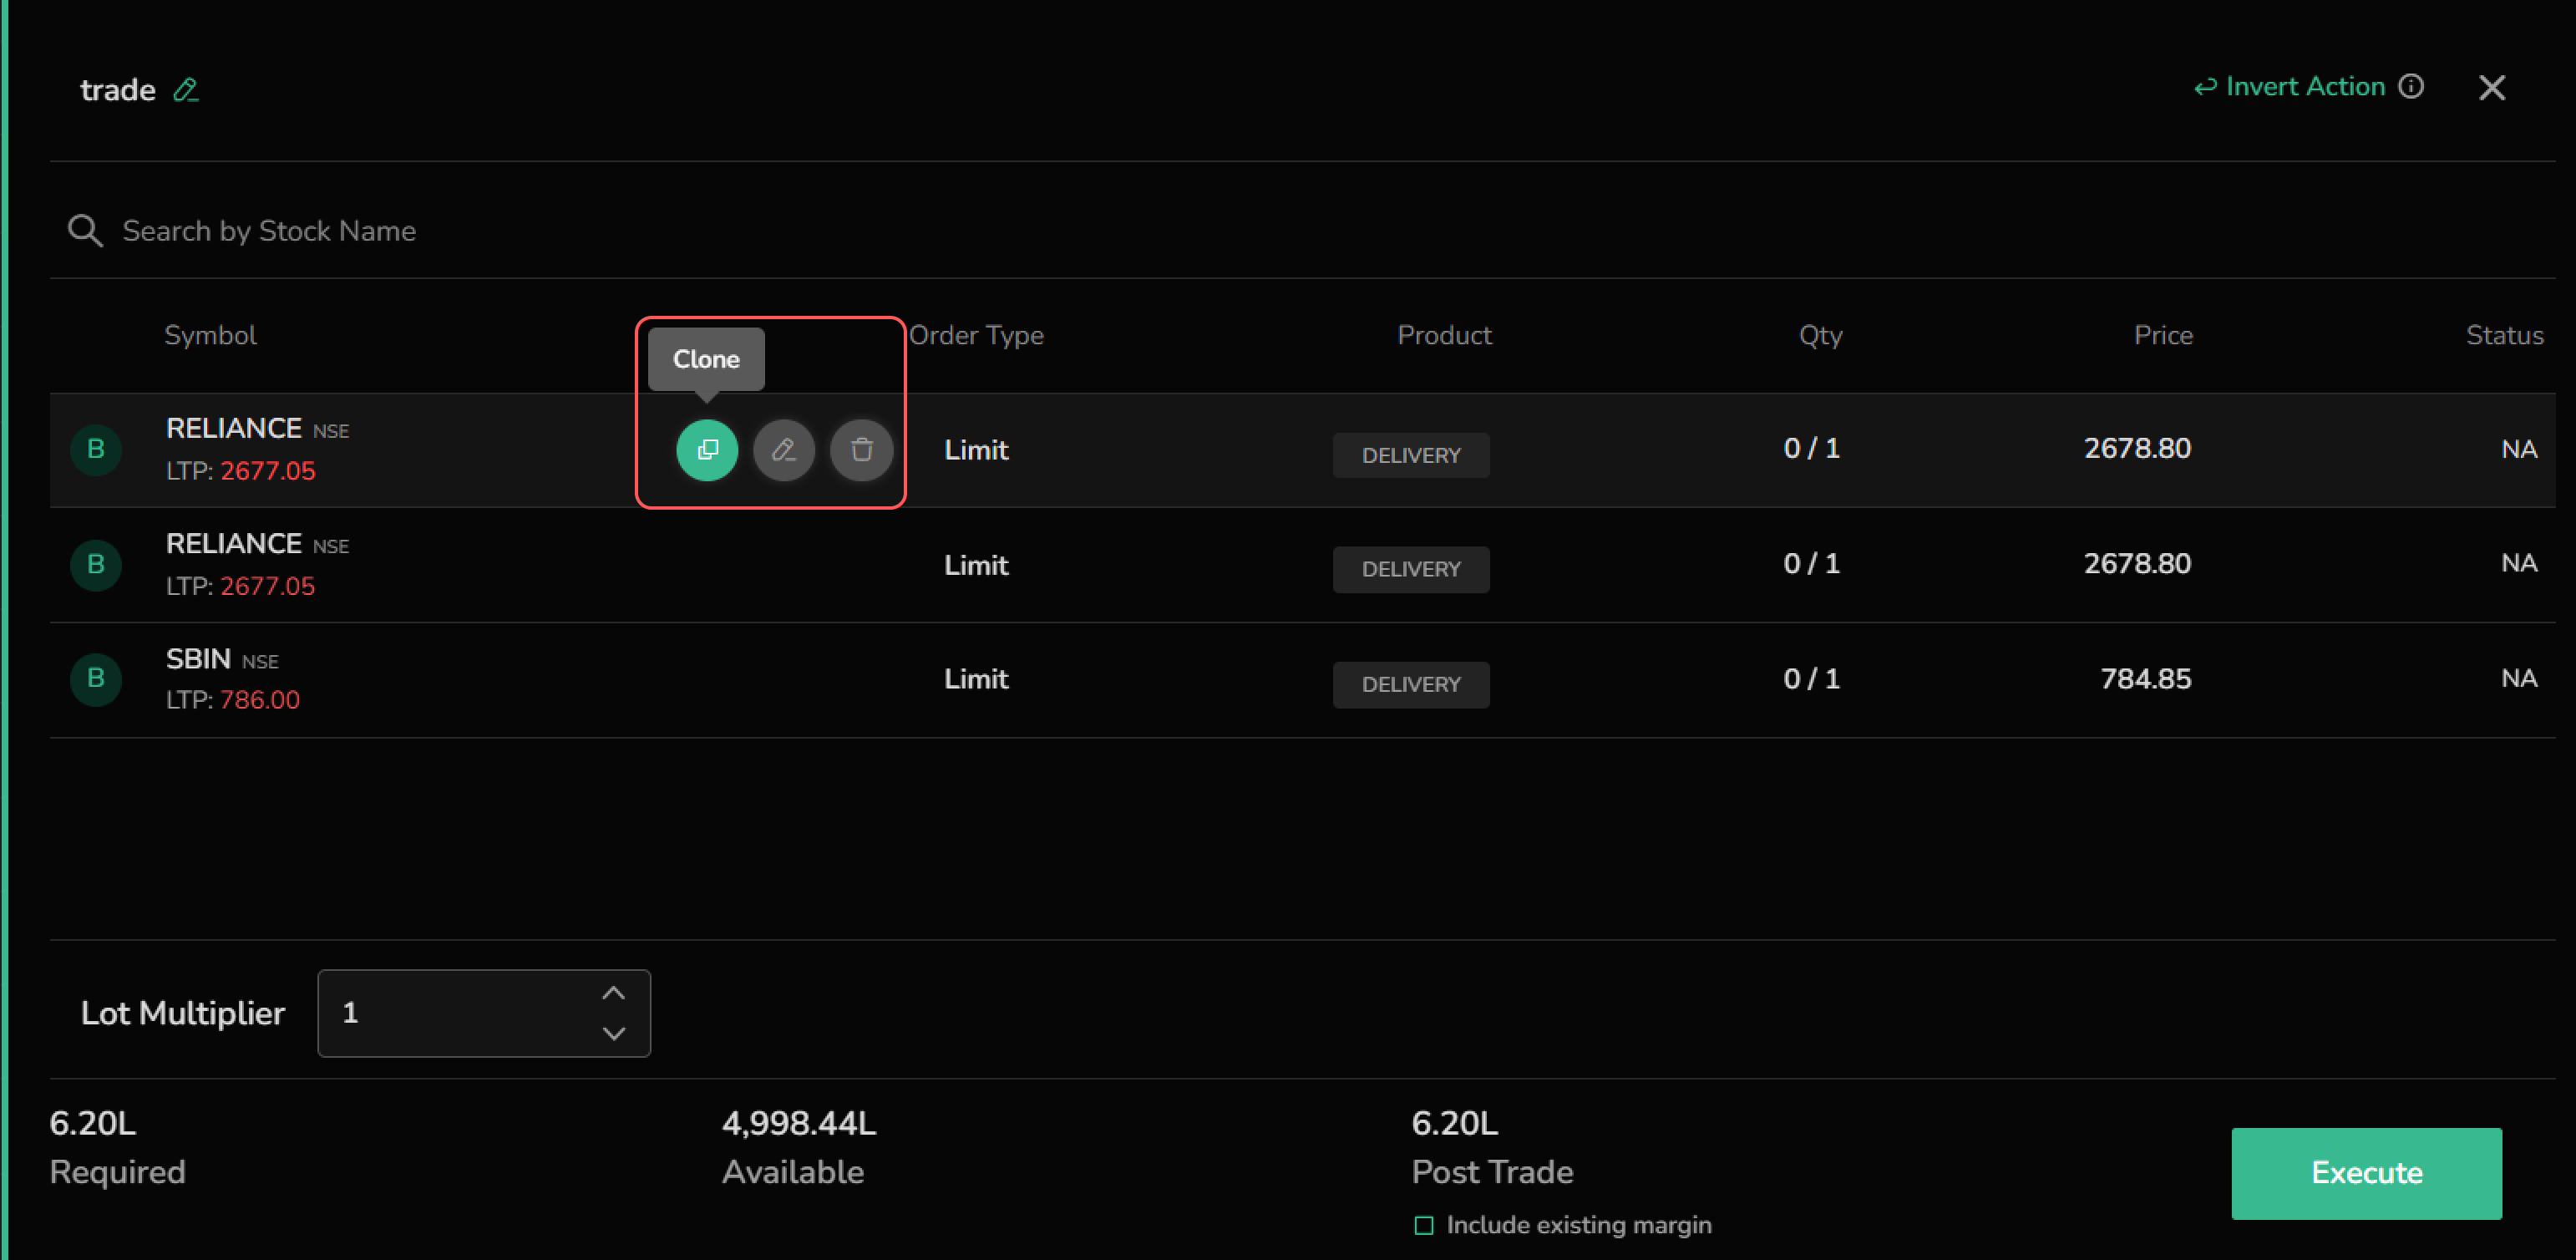
Task: Click DELIVERY tag on SBIN row
Action: [1411, 685]
